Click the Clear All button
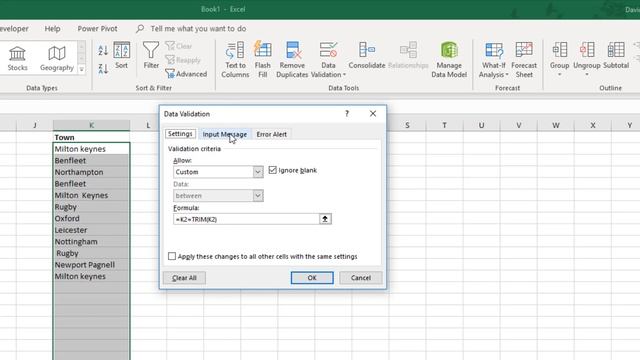 tap(184, 278)
